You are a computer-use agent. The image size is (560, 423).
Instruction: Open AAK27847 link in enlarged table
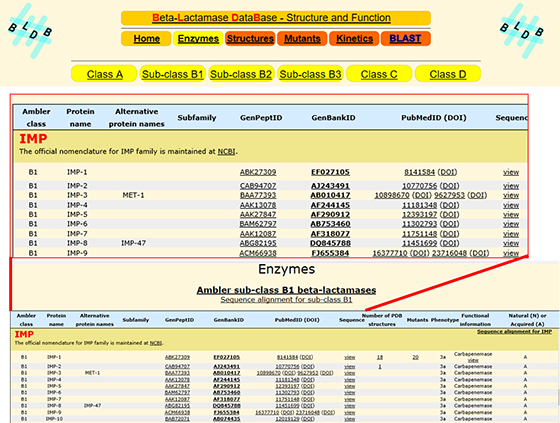[x=258, y=215]
